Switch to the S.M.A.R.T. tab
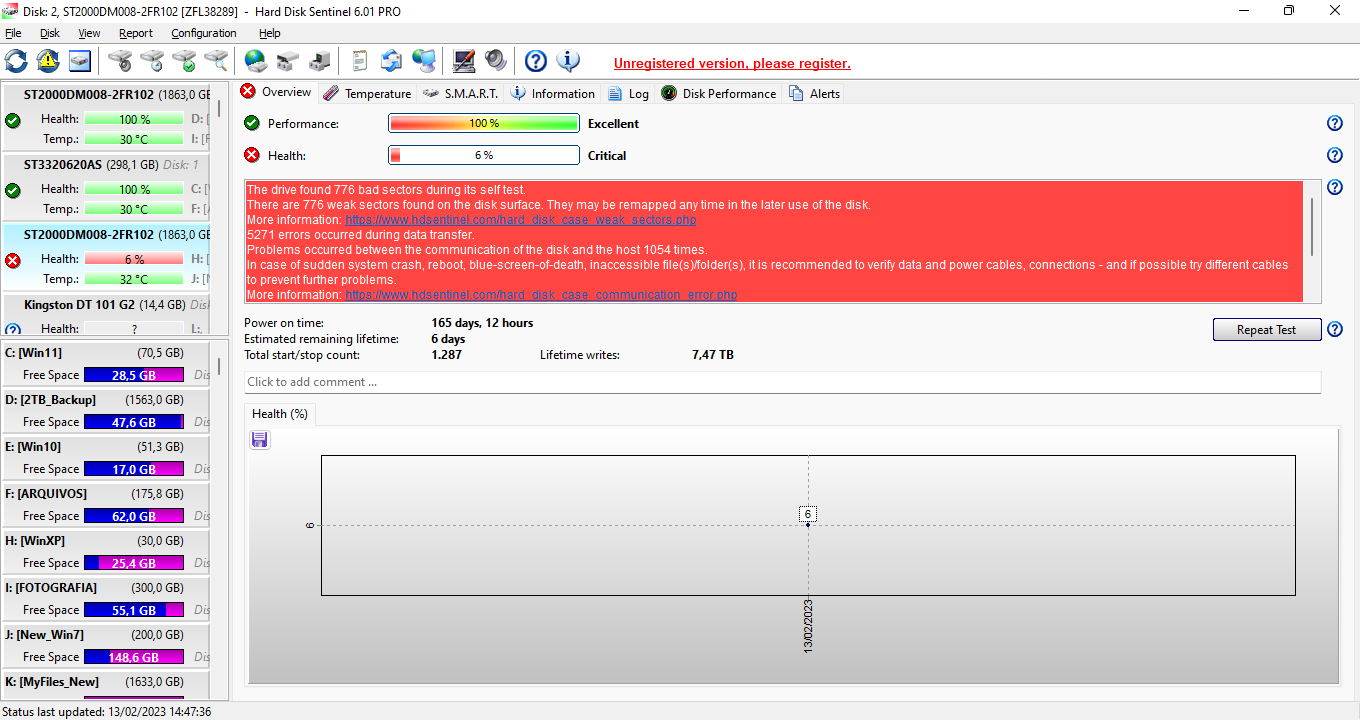Screen dimensions: 1360x720 pos(460,93)
